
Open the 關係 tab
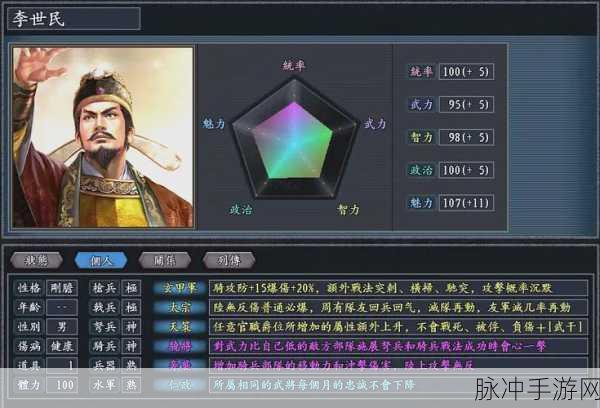coord(165,260)
